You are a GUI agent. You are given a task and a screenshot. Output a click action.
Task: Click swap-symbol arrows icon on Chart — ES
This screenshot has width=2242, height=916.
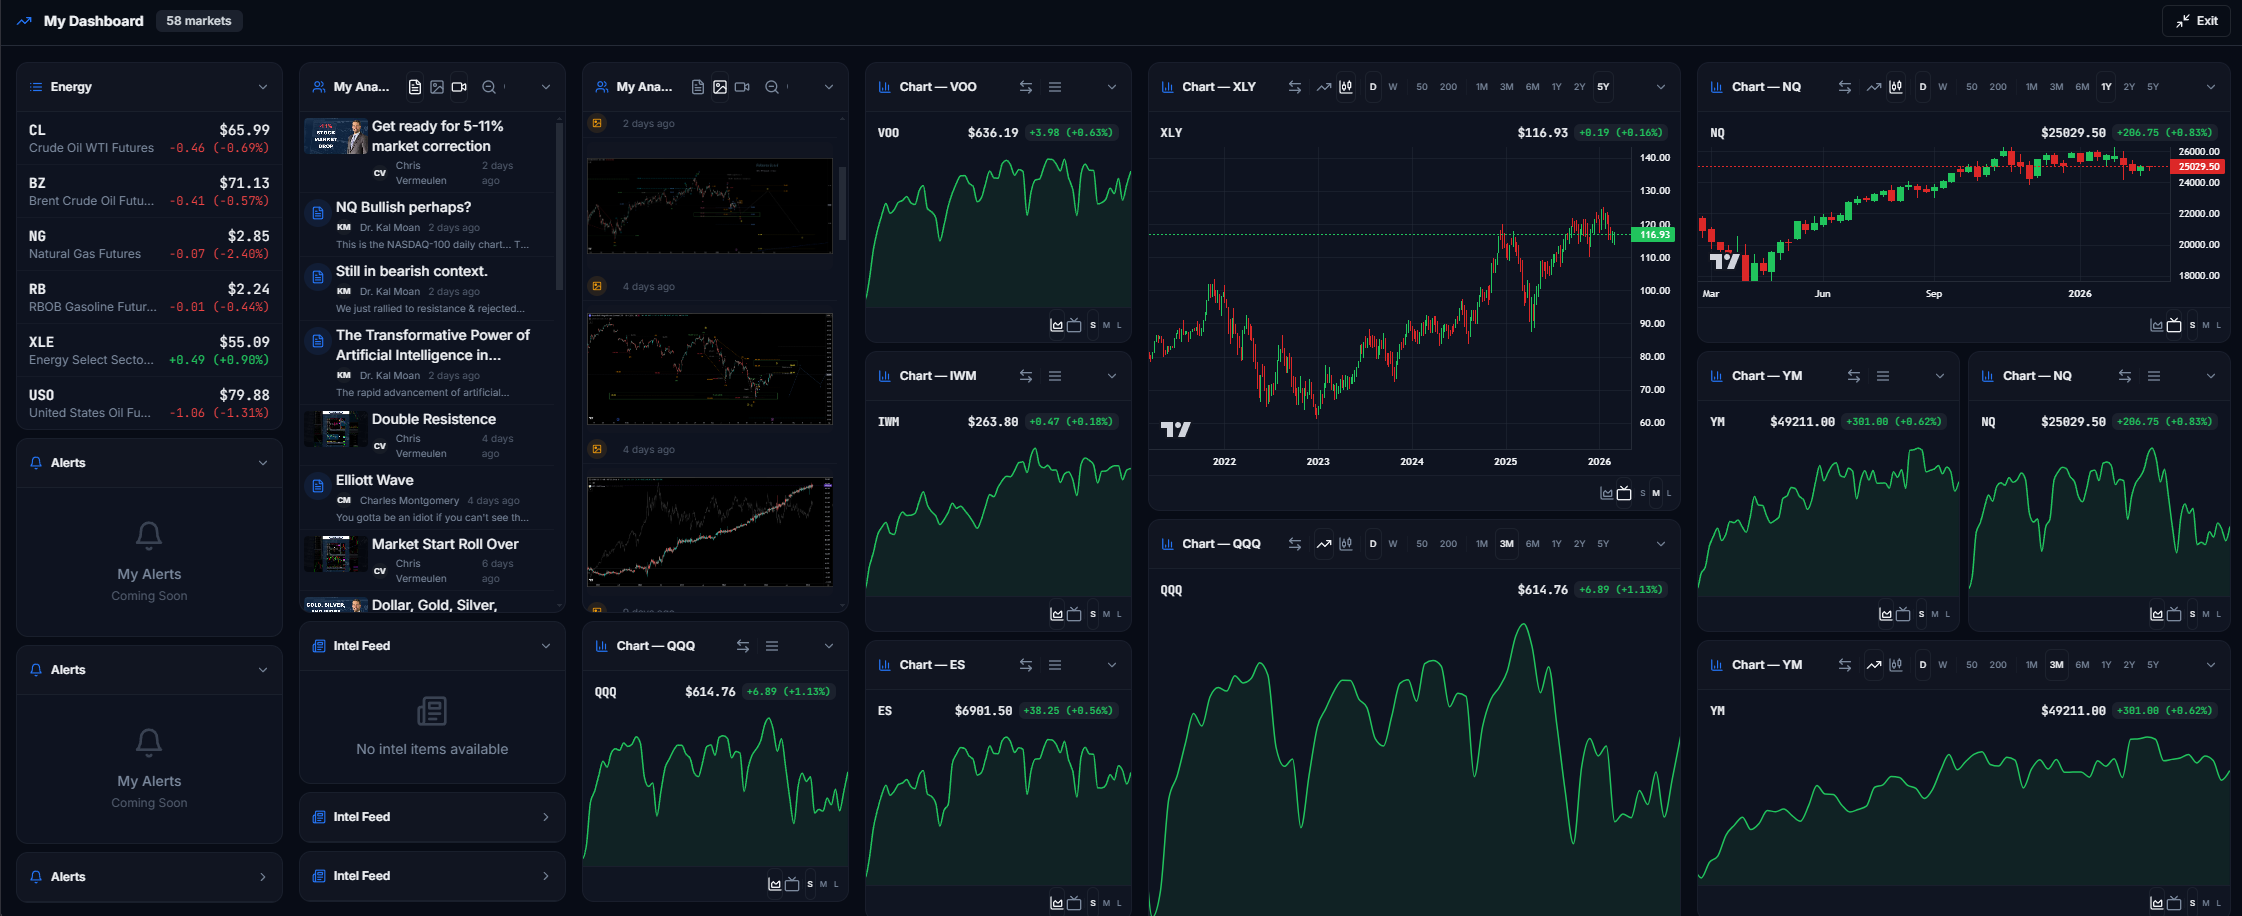coord(1026,665)
